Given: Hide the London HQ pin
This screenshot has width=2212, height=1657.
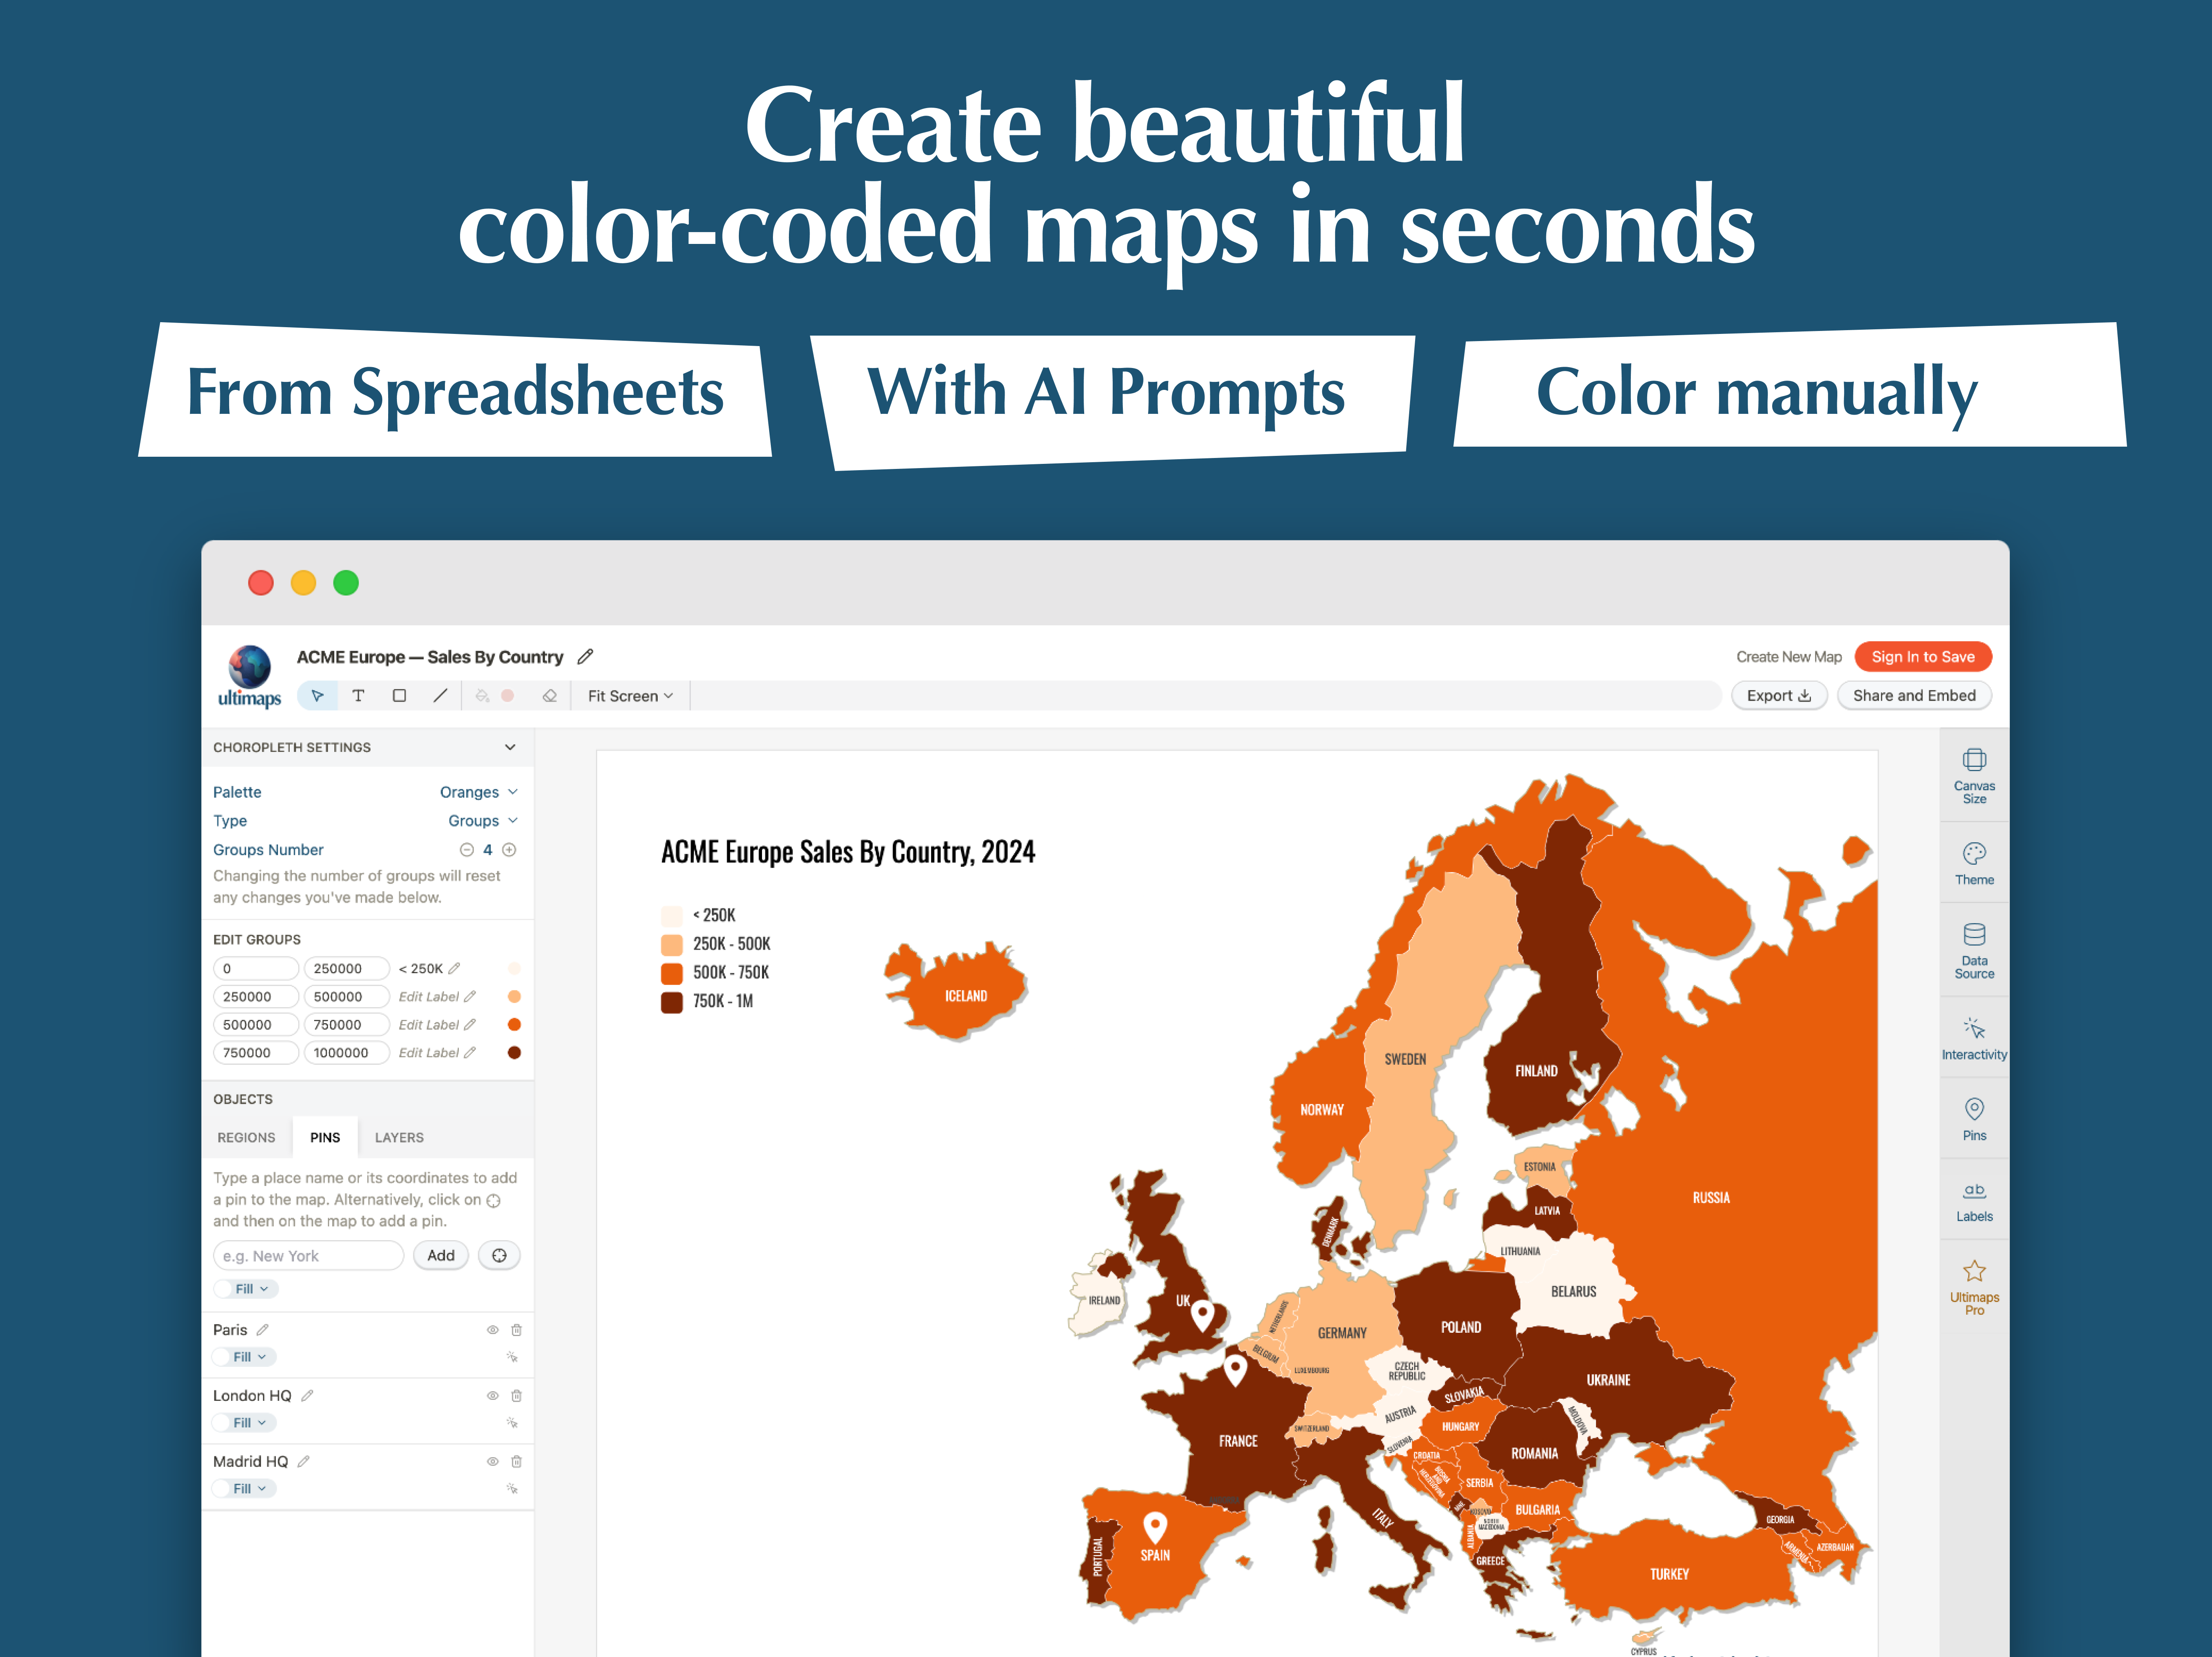Looking at the screenshot, I should [492, 1395].
